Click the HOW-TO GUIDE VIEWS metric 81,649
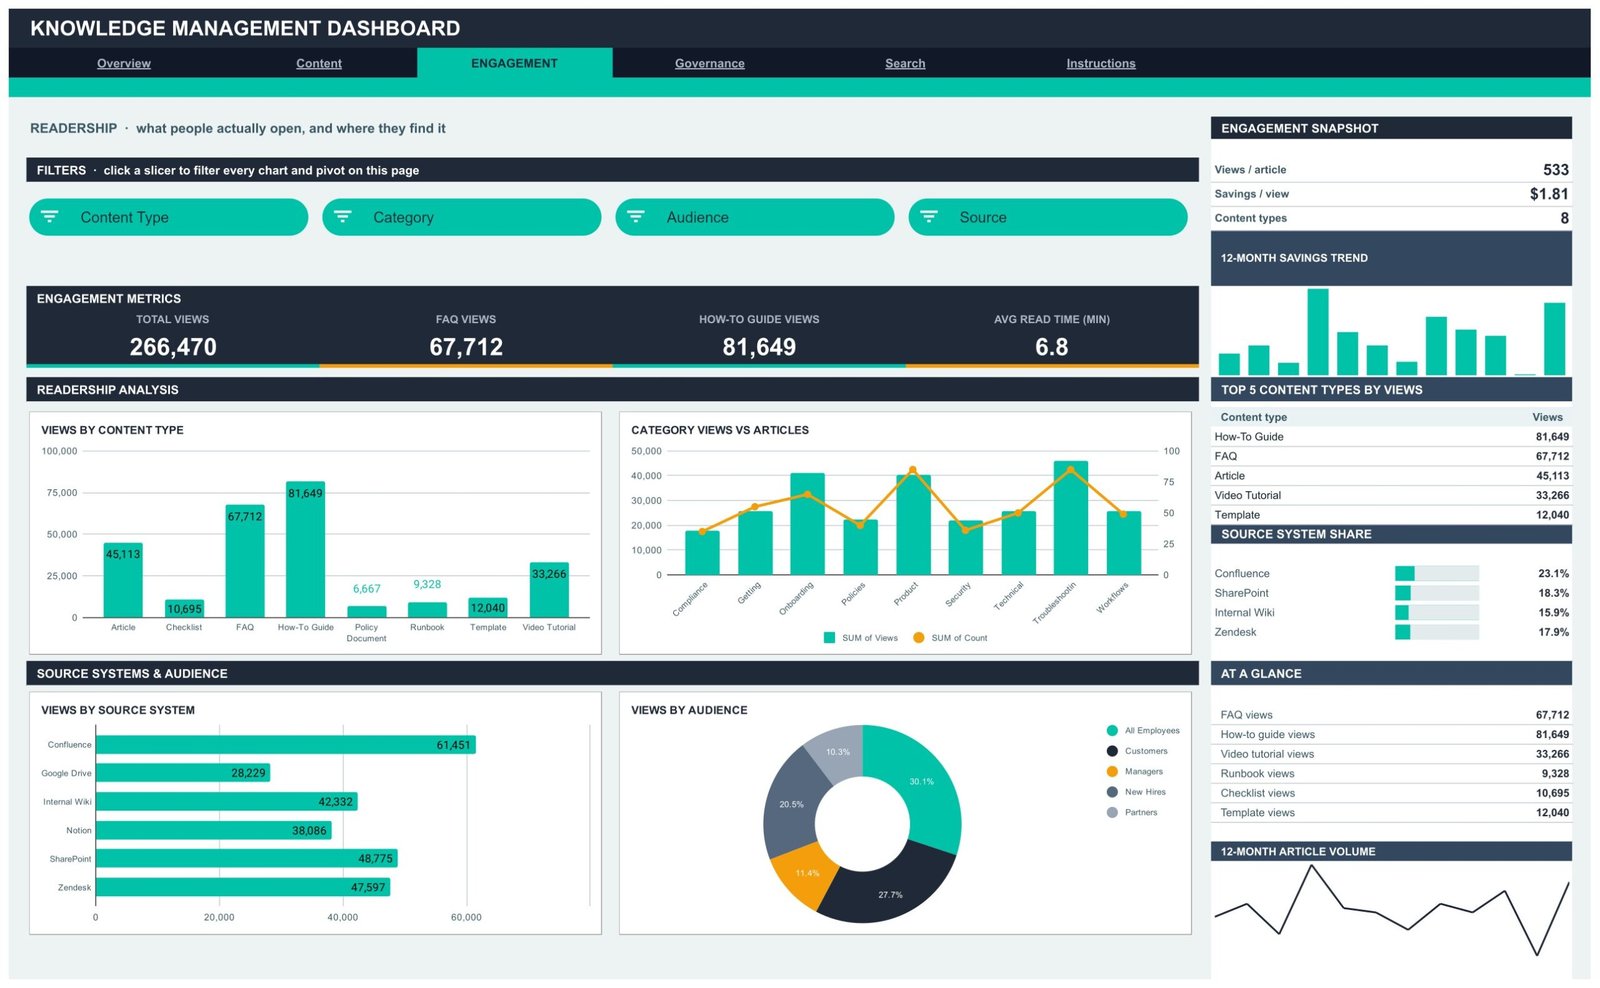Image resolution: width=1600 pixels, height=988 pixels. (x=759, y=347)
